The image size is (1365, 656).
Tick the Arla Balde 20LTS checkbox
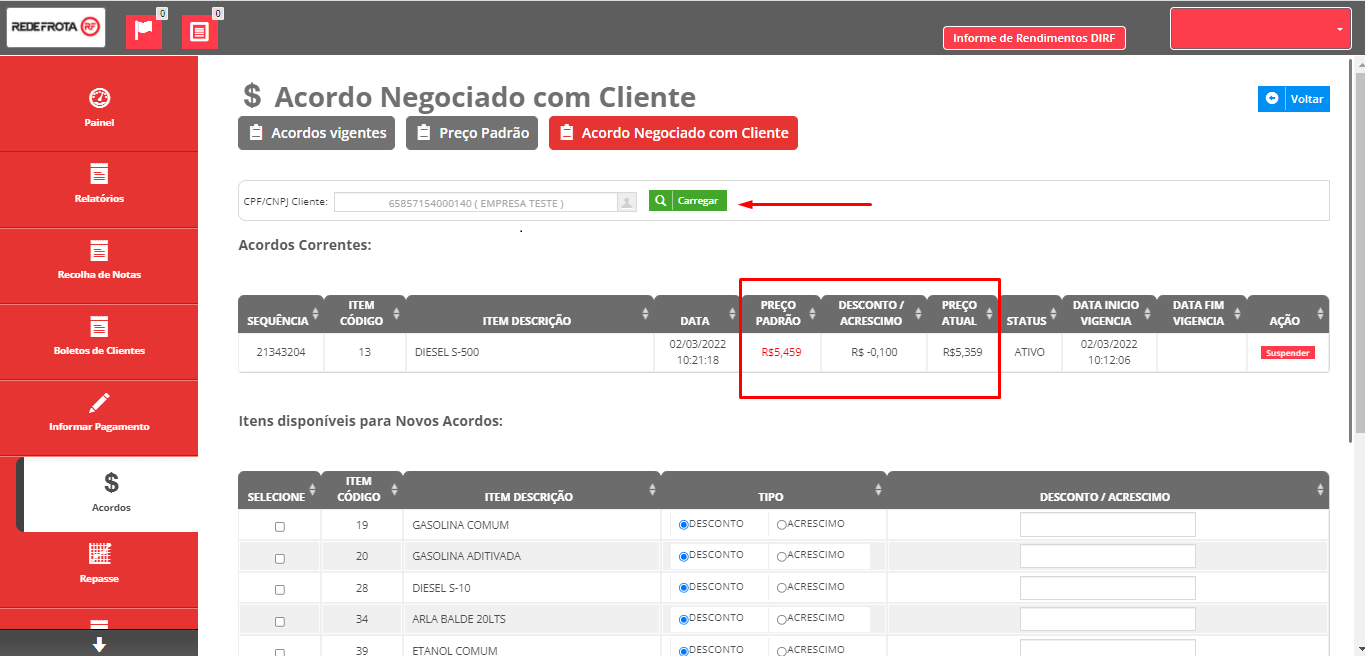coord(279,622)
